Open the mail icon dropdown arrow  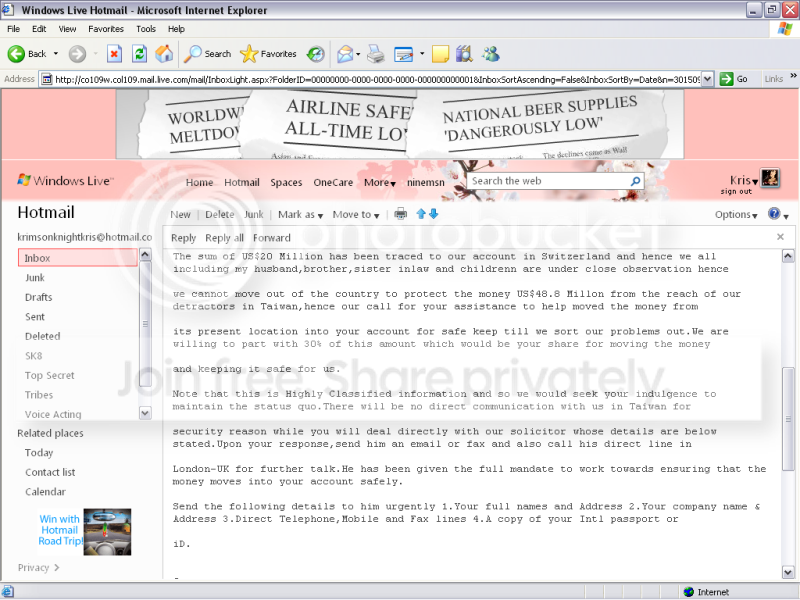358,54
